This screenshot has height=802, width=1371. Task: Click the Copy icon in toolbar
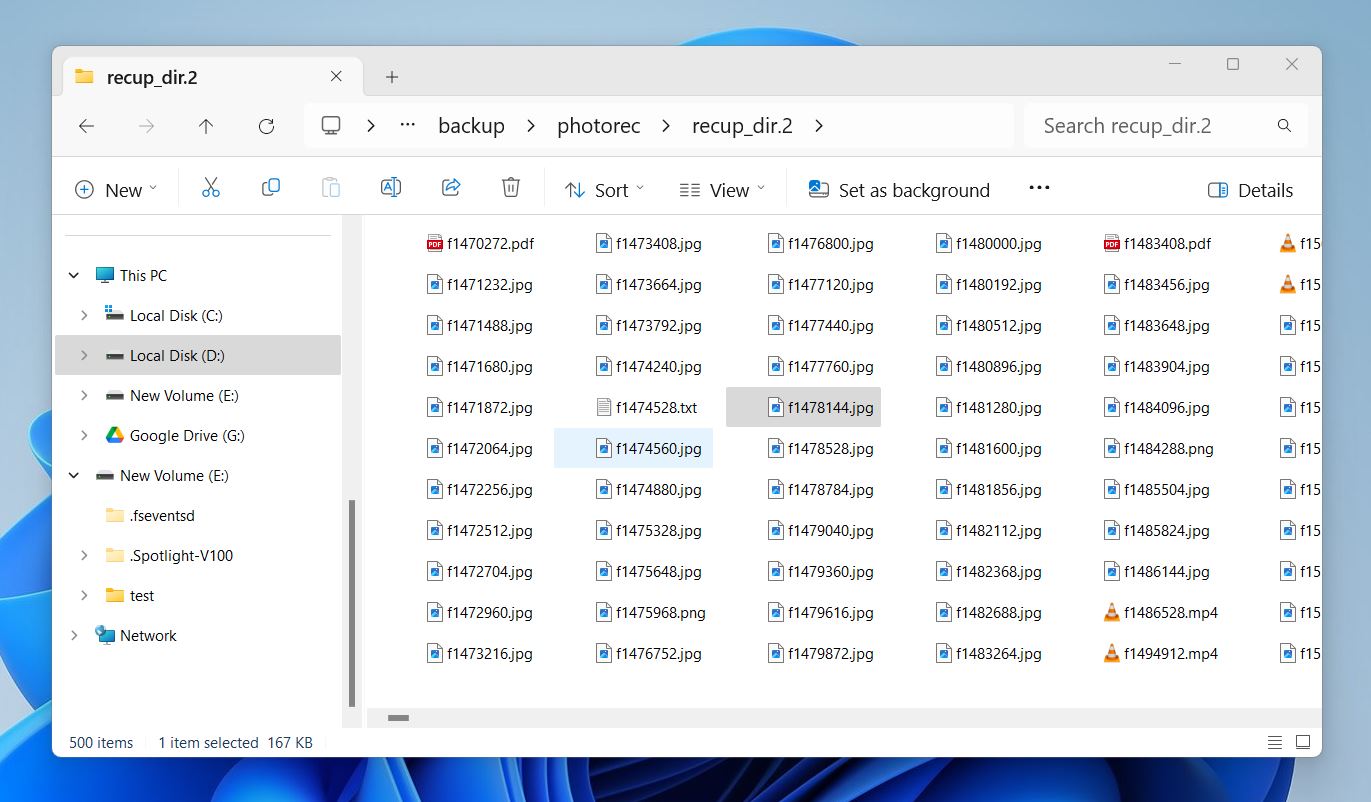pyautogui.click(x=270, y=188)
